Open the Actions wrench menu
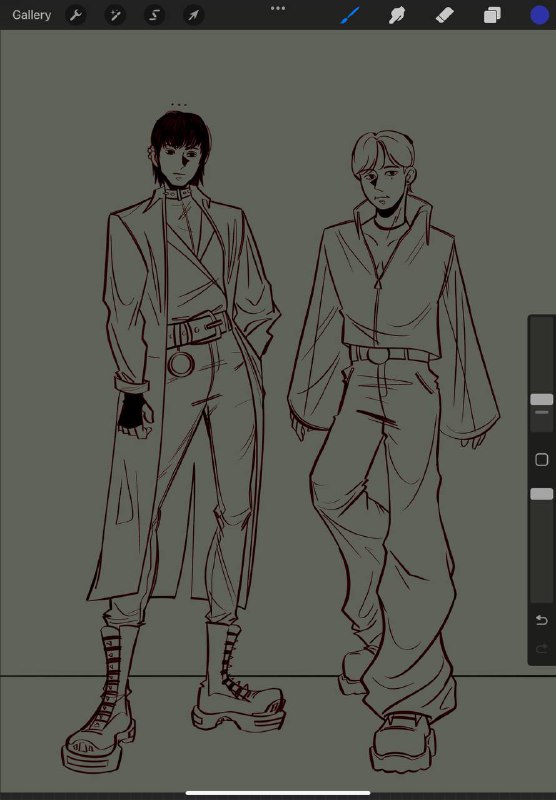Image resolution: width=556 pixels, height=800 pixels. (x=75, y=15)
